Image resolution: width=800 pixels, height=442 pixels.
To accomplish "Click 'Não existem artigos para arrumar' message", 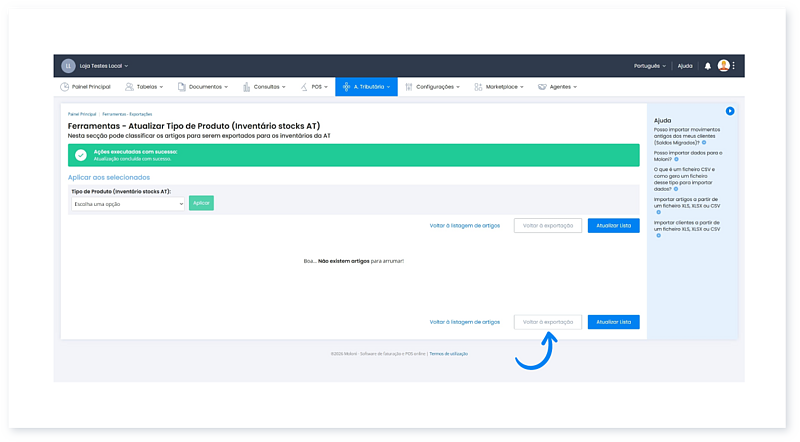I will (354, 261).
